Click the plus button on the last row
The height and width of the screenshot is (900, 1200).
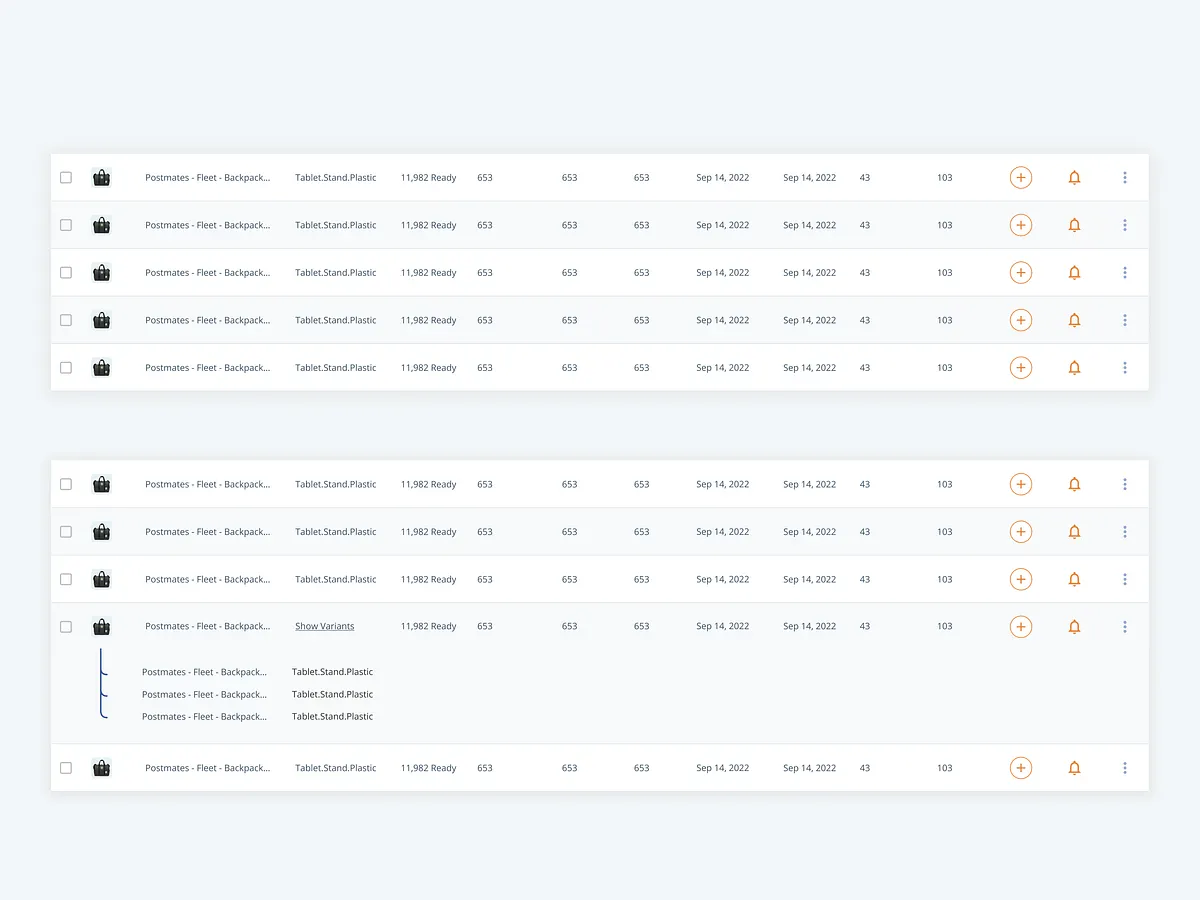coord(1021,767)
